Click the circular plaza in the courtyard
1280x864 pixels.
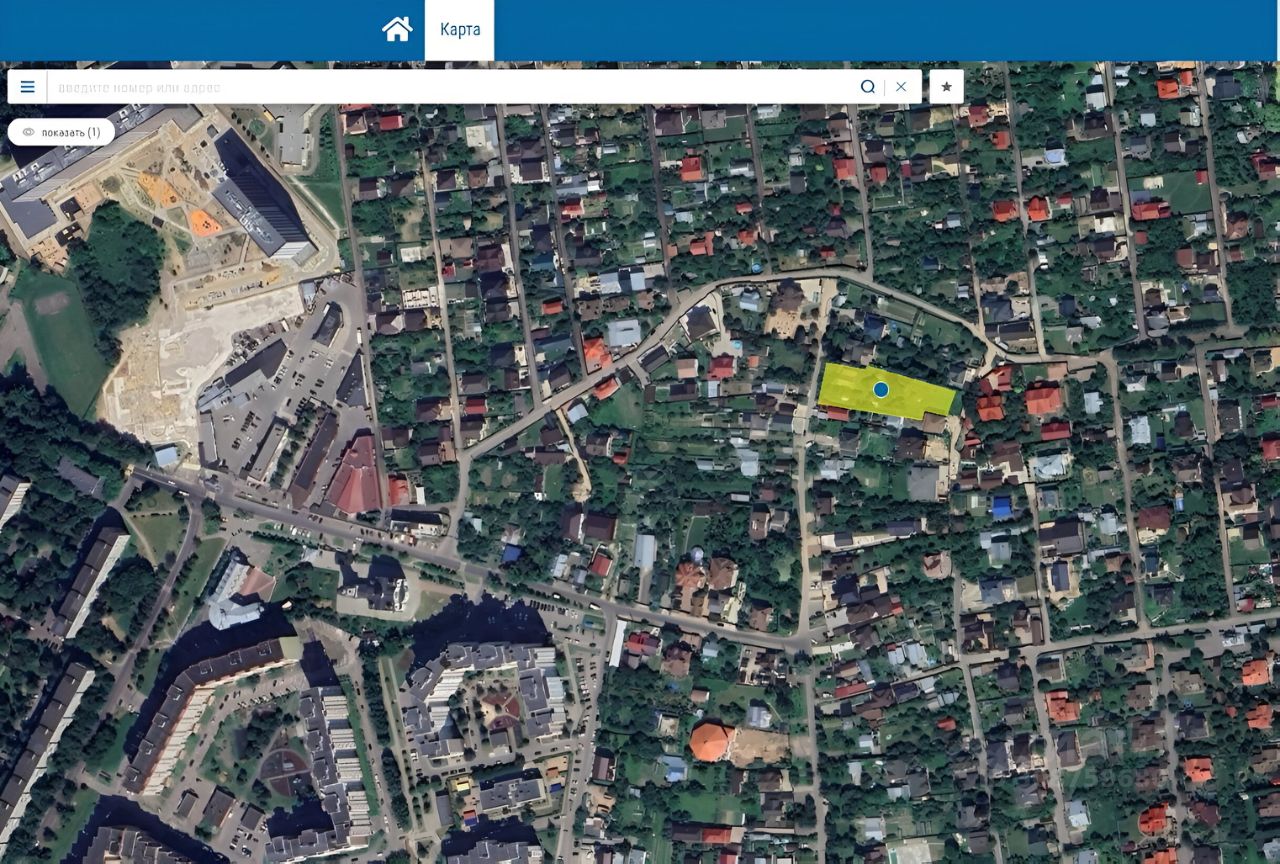pos(286,771)
